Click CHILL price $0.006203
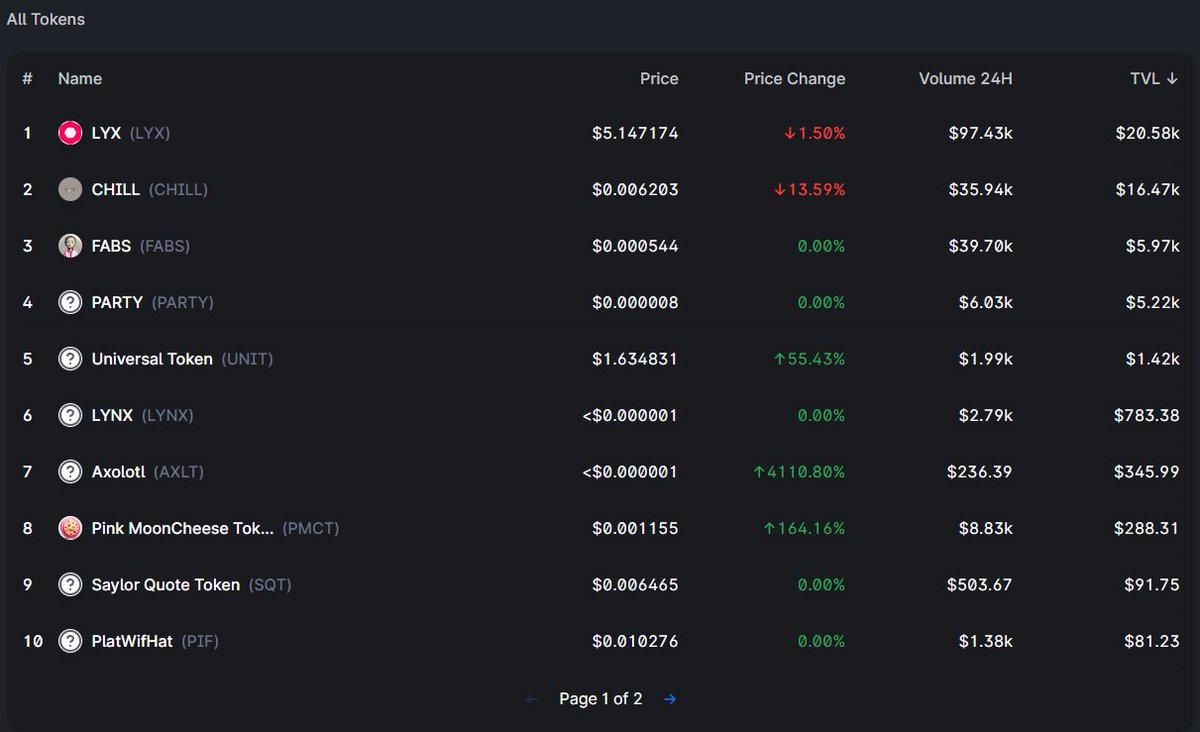The height and width of the screenshot is (732, 1200). [635, 189]
